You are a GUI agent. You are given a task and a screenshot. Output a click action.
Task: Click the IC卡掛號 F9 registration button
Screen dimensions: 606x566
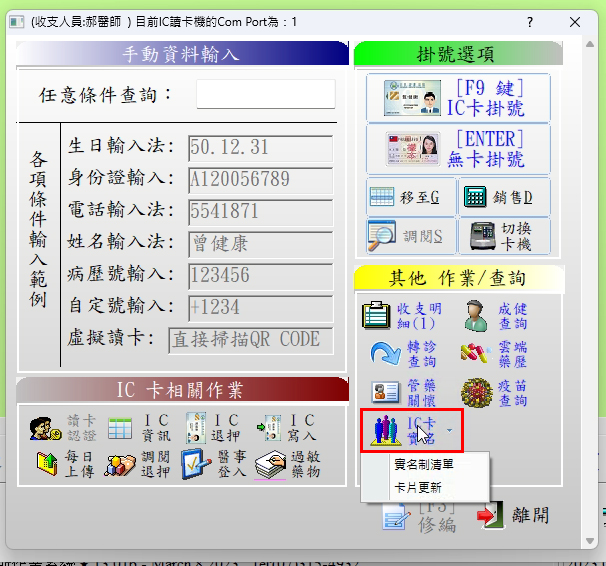458,98
